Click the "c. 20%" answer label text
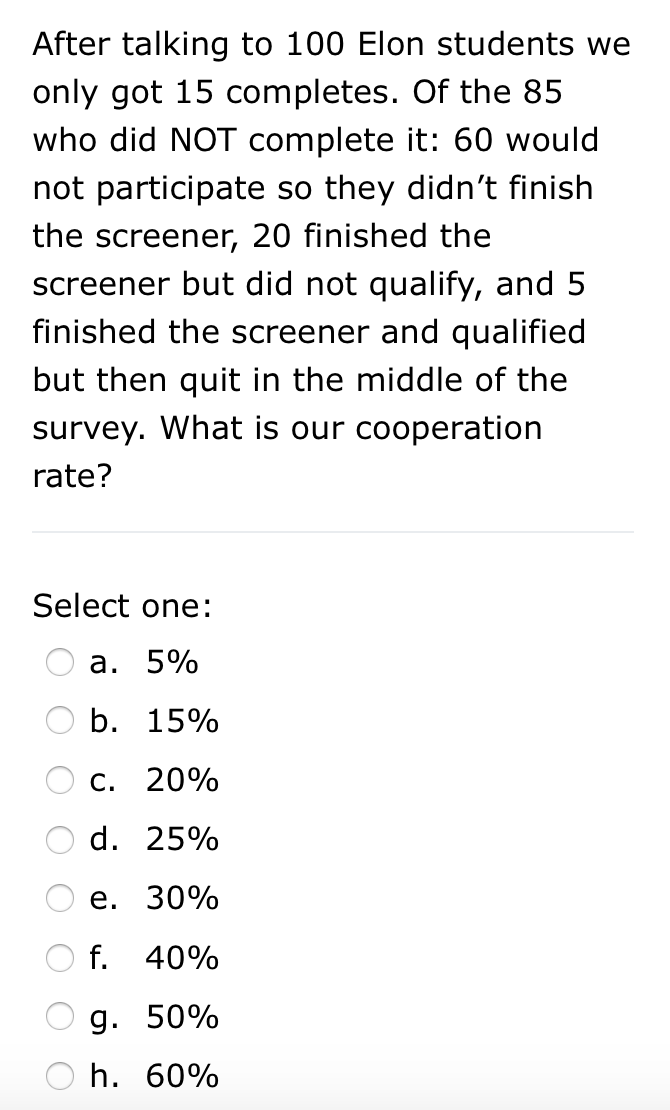 point(154,780)
